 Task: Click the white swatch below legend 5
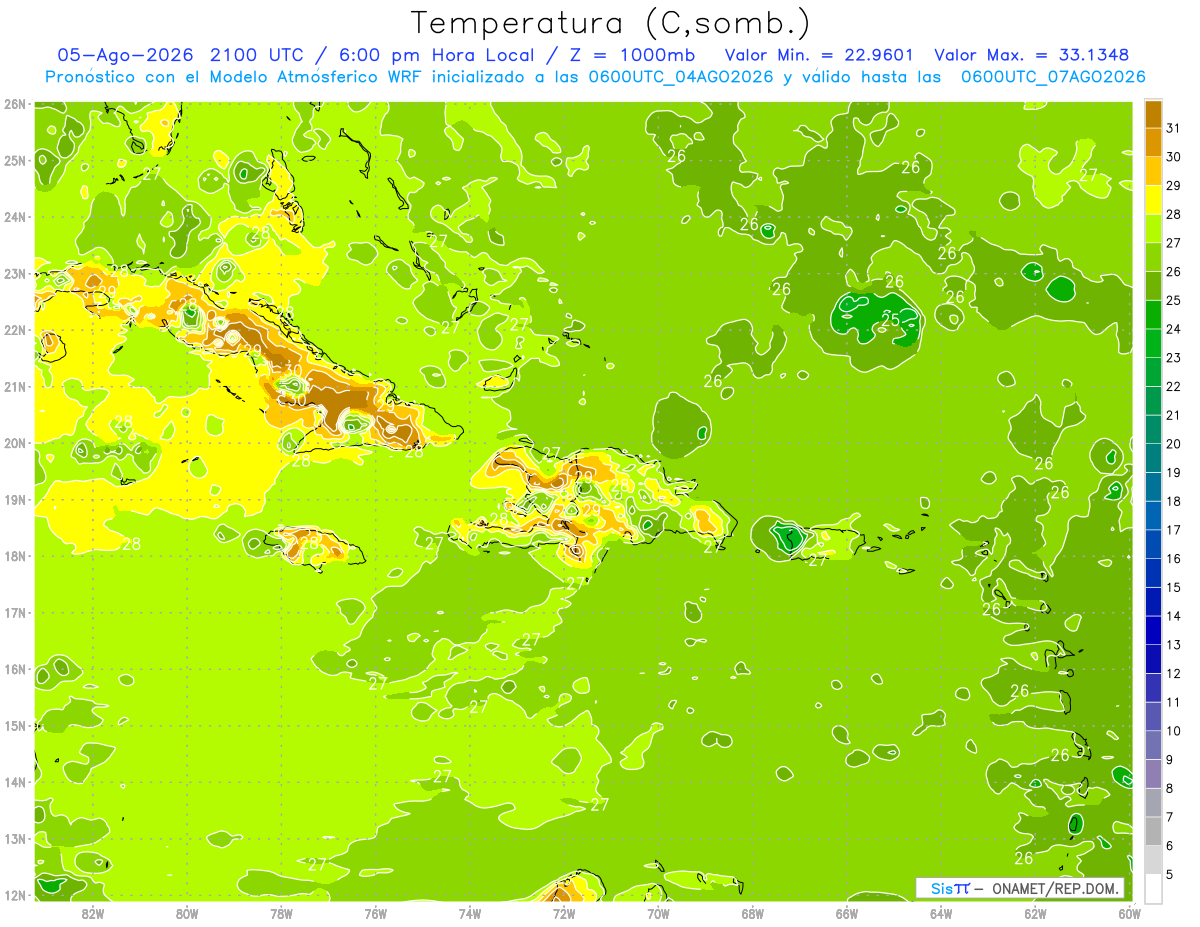1154,888
